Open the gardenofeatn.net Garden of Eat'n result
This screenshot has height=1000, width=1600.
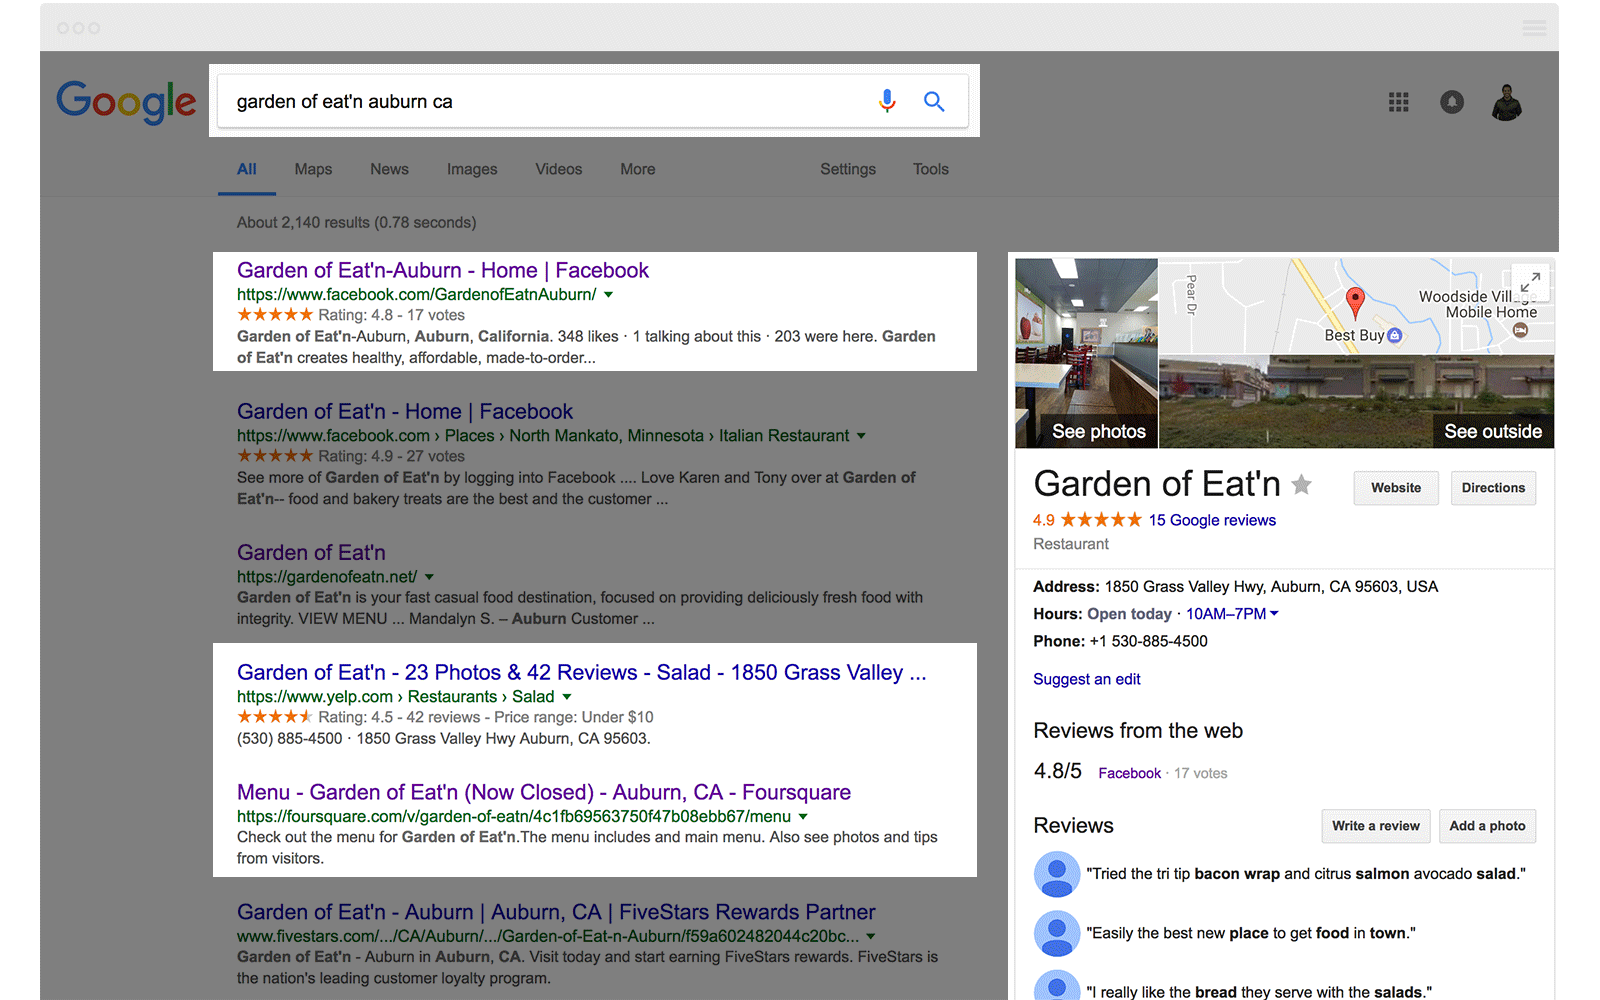(x=311, y=552)
